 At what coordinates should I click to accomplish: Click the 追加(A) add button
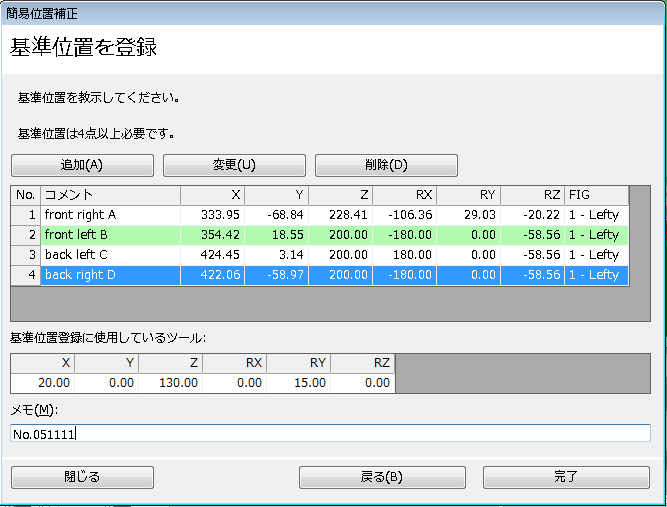pos(82,165)
